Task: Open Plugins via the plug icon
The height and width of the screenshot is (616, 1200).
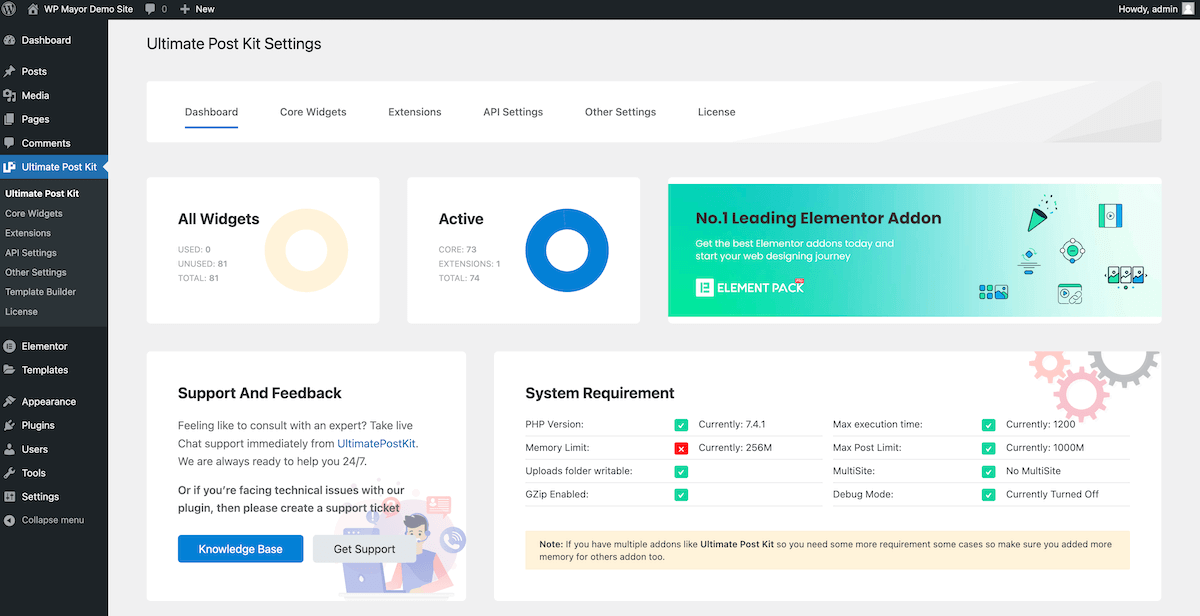Action: click(x=10, y=425)
